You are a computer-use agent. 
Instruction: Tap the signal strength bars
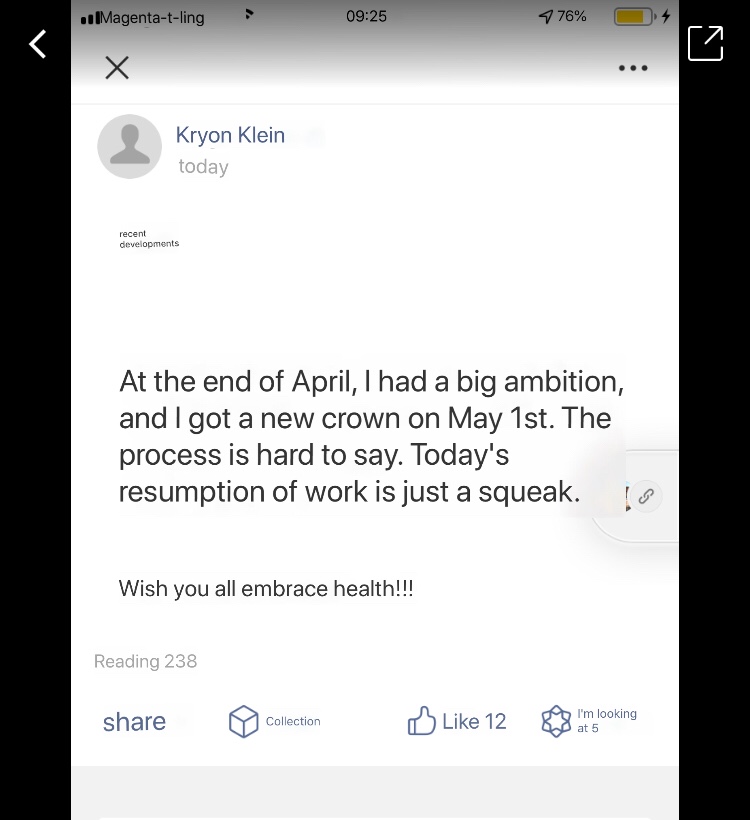pyautogui.click(x=91, y=17)
